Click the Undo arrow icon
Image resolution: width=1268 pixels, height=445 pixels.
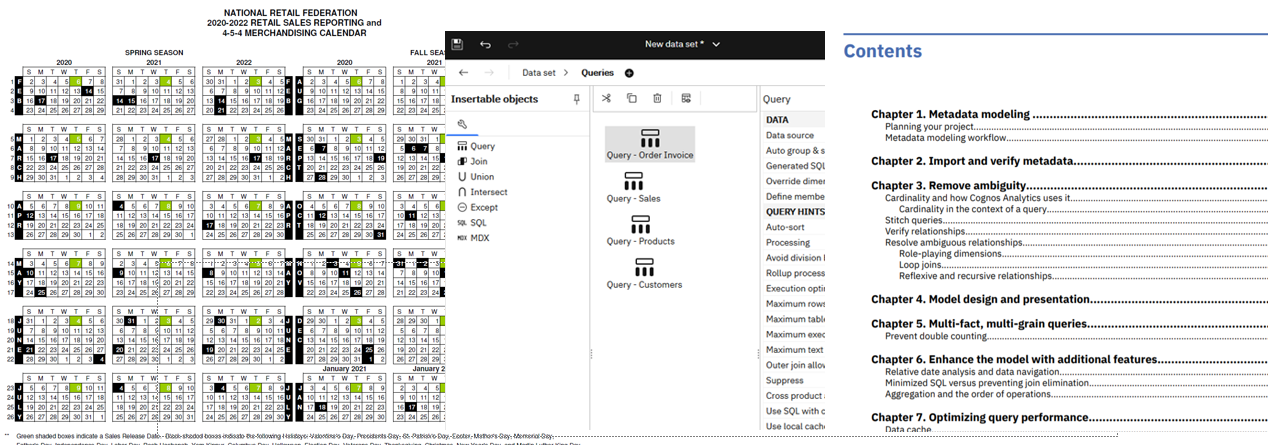(485, 44)
